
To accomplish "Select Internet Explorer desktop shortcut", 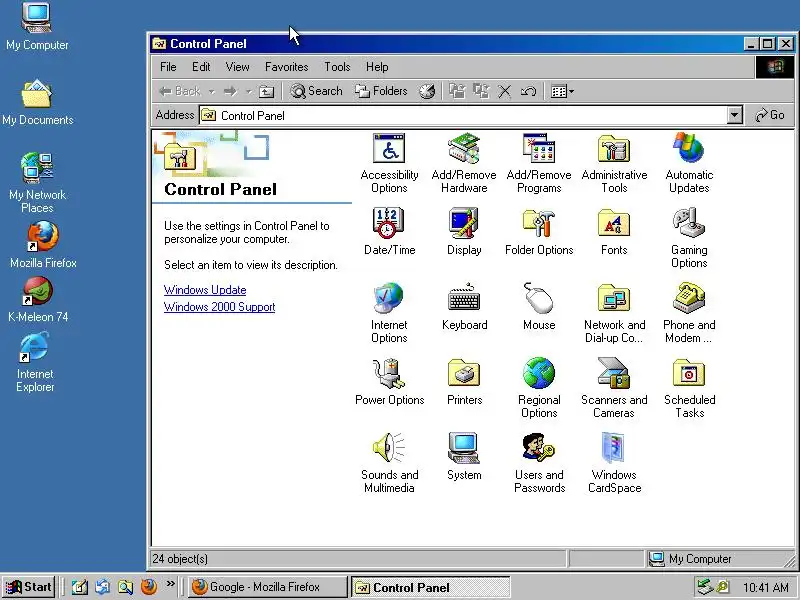I will 35,362.
